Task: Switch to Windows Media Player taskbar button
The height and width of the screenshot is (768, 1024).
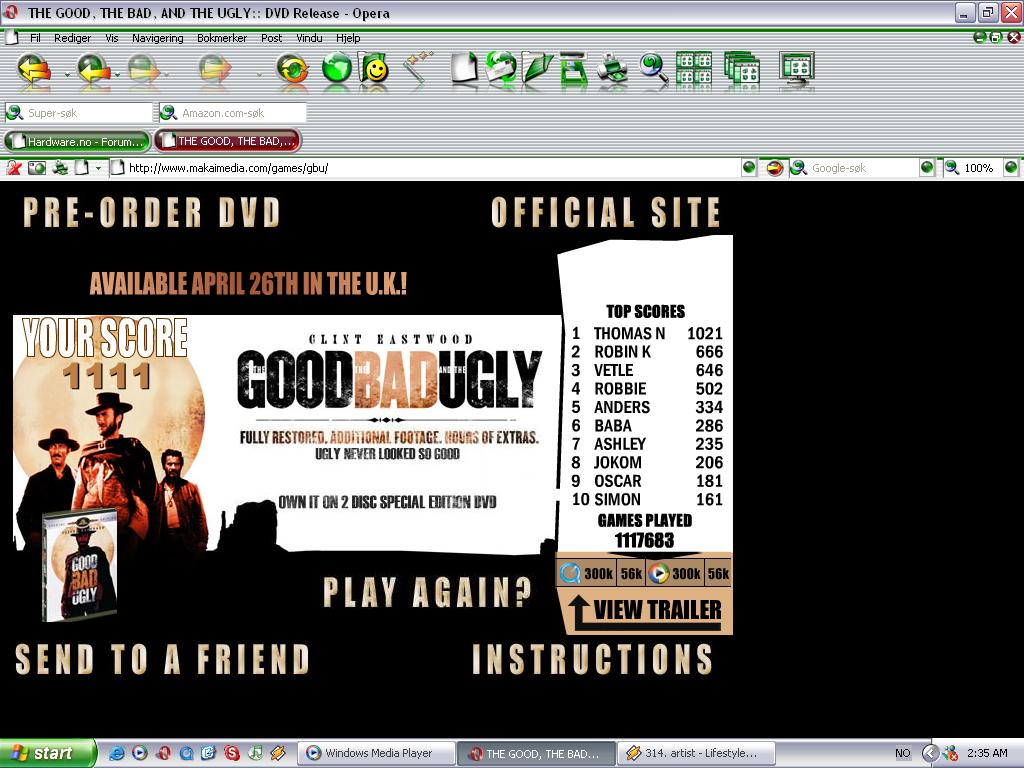Action: coord(377,753)
